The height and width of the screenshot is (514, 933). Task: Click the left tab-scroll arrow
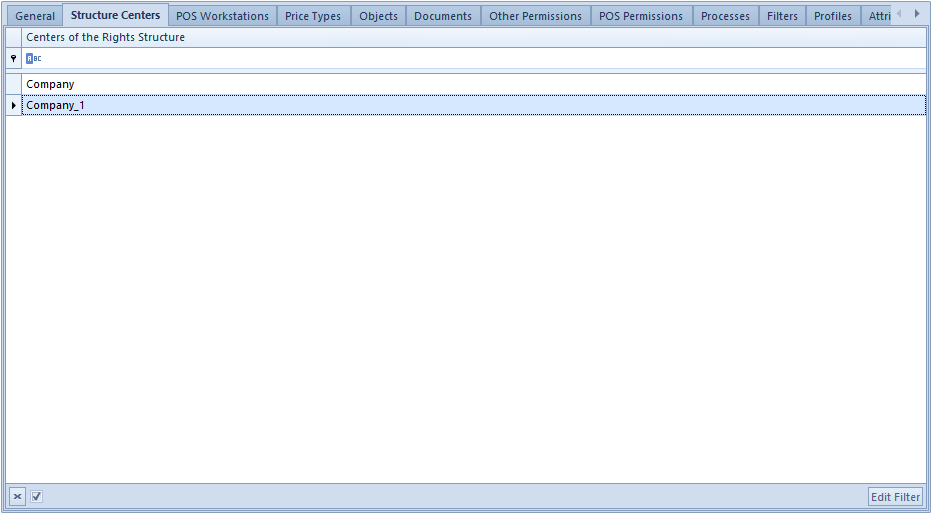point(899,14)
